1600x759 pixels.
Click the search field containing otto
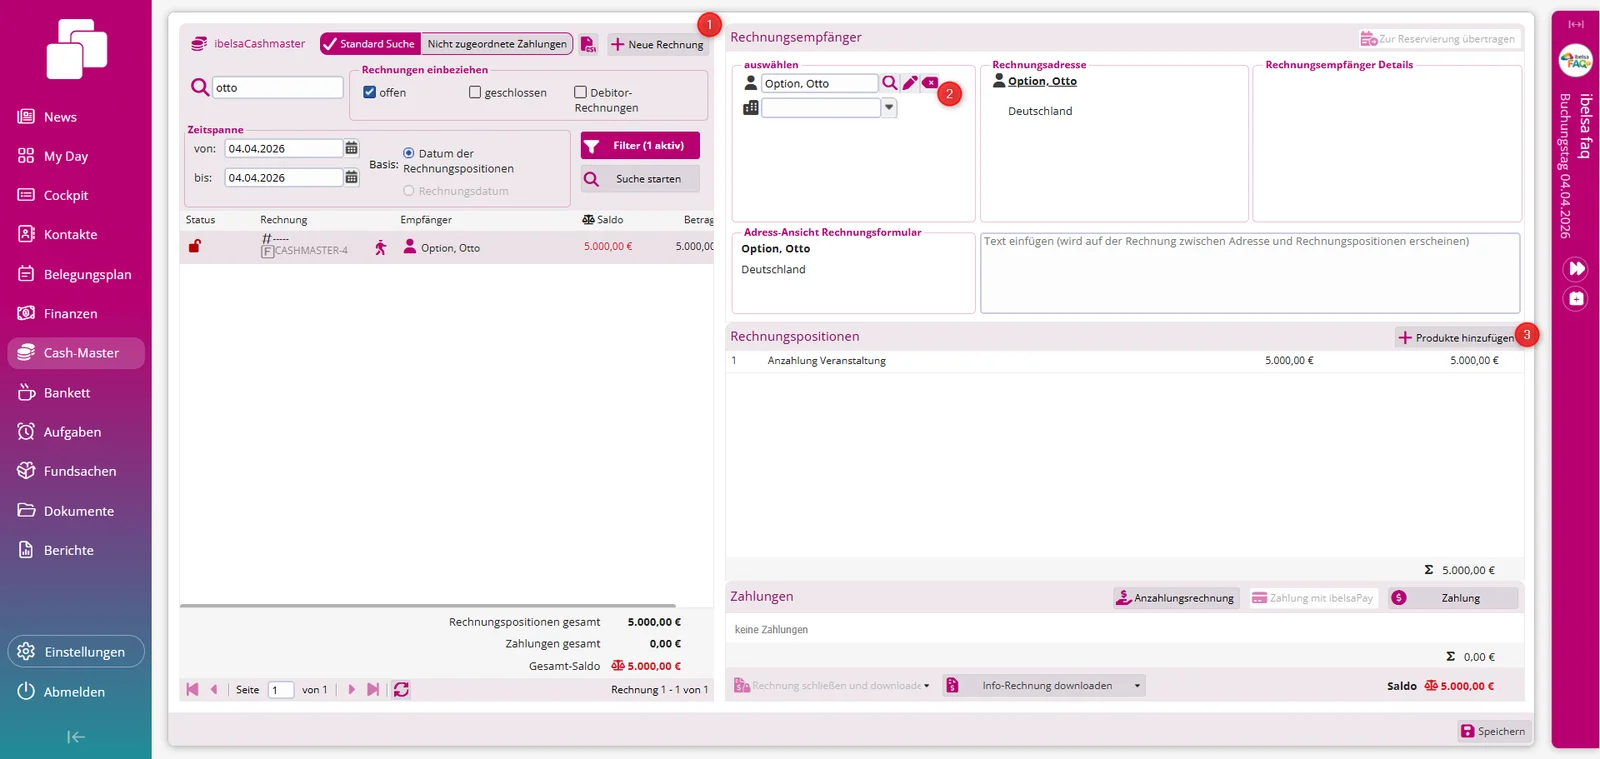[x=277, y=88]
